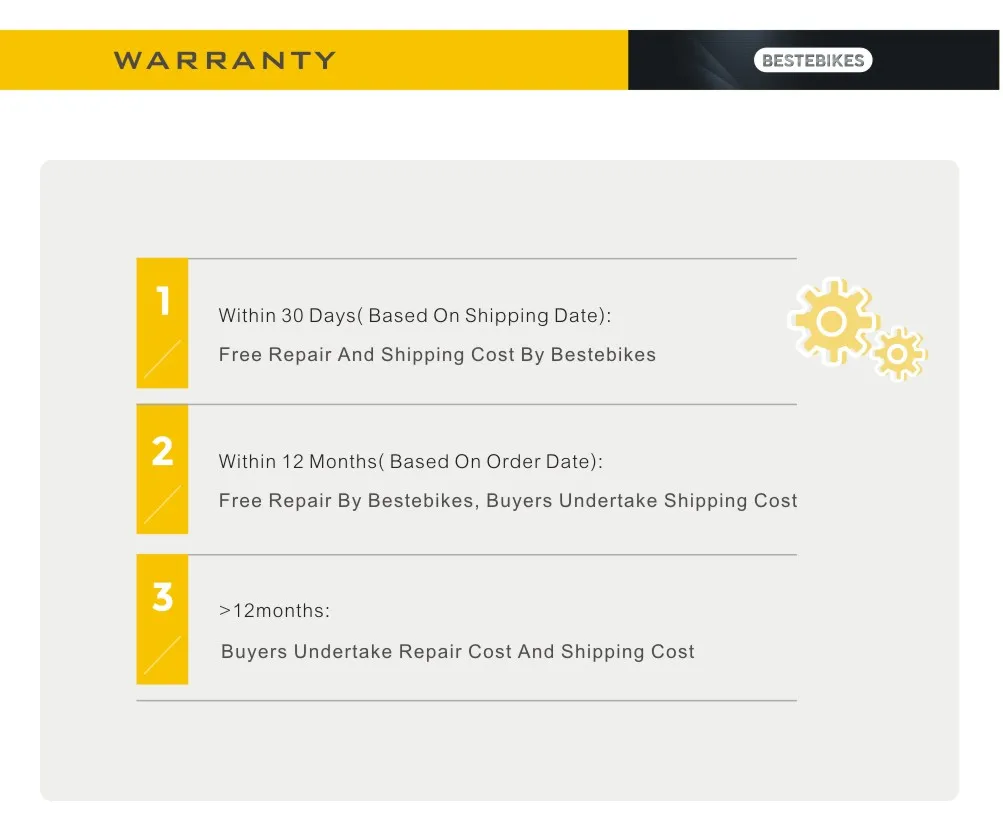This screenshot has width=1003, height=831.
Task: Click the diagonal slash under number 1
Action: (162, 359)
